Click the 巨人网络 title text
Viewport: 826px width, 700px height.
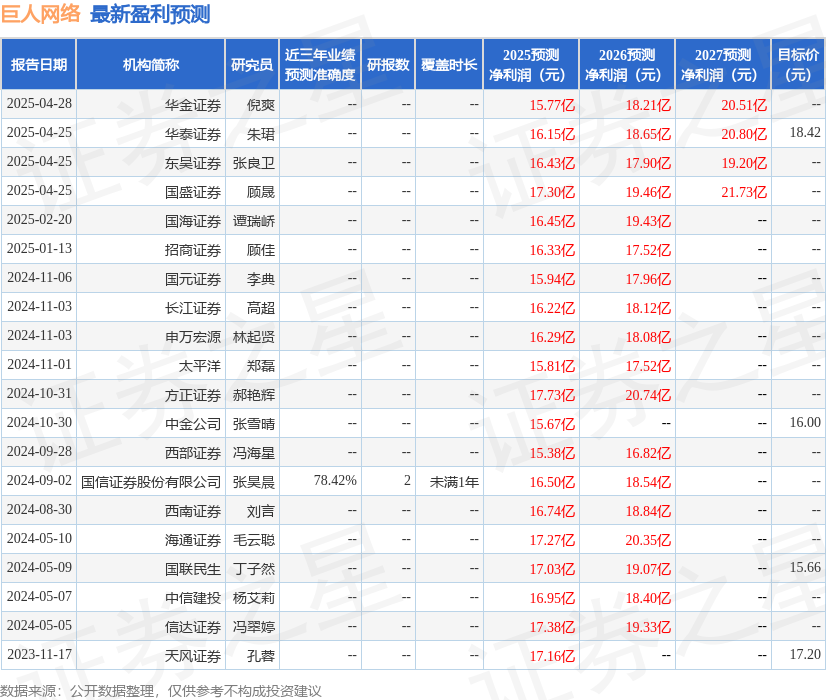click(x=41, y=14)
